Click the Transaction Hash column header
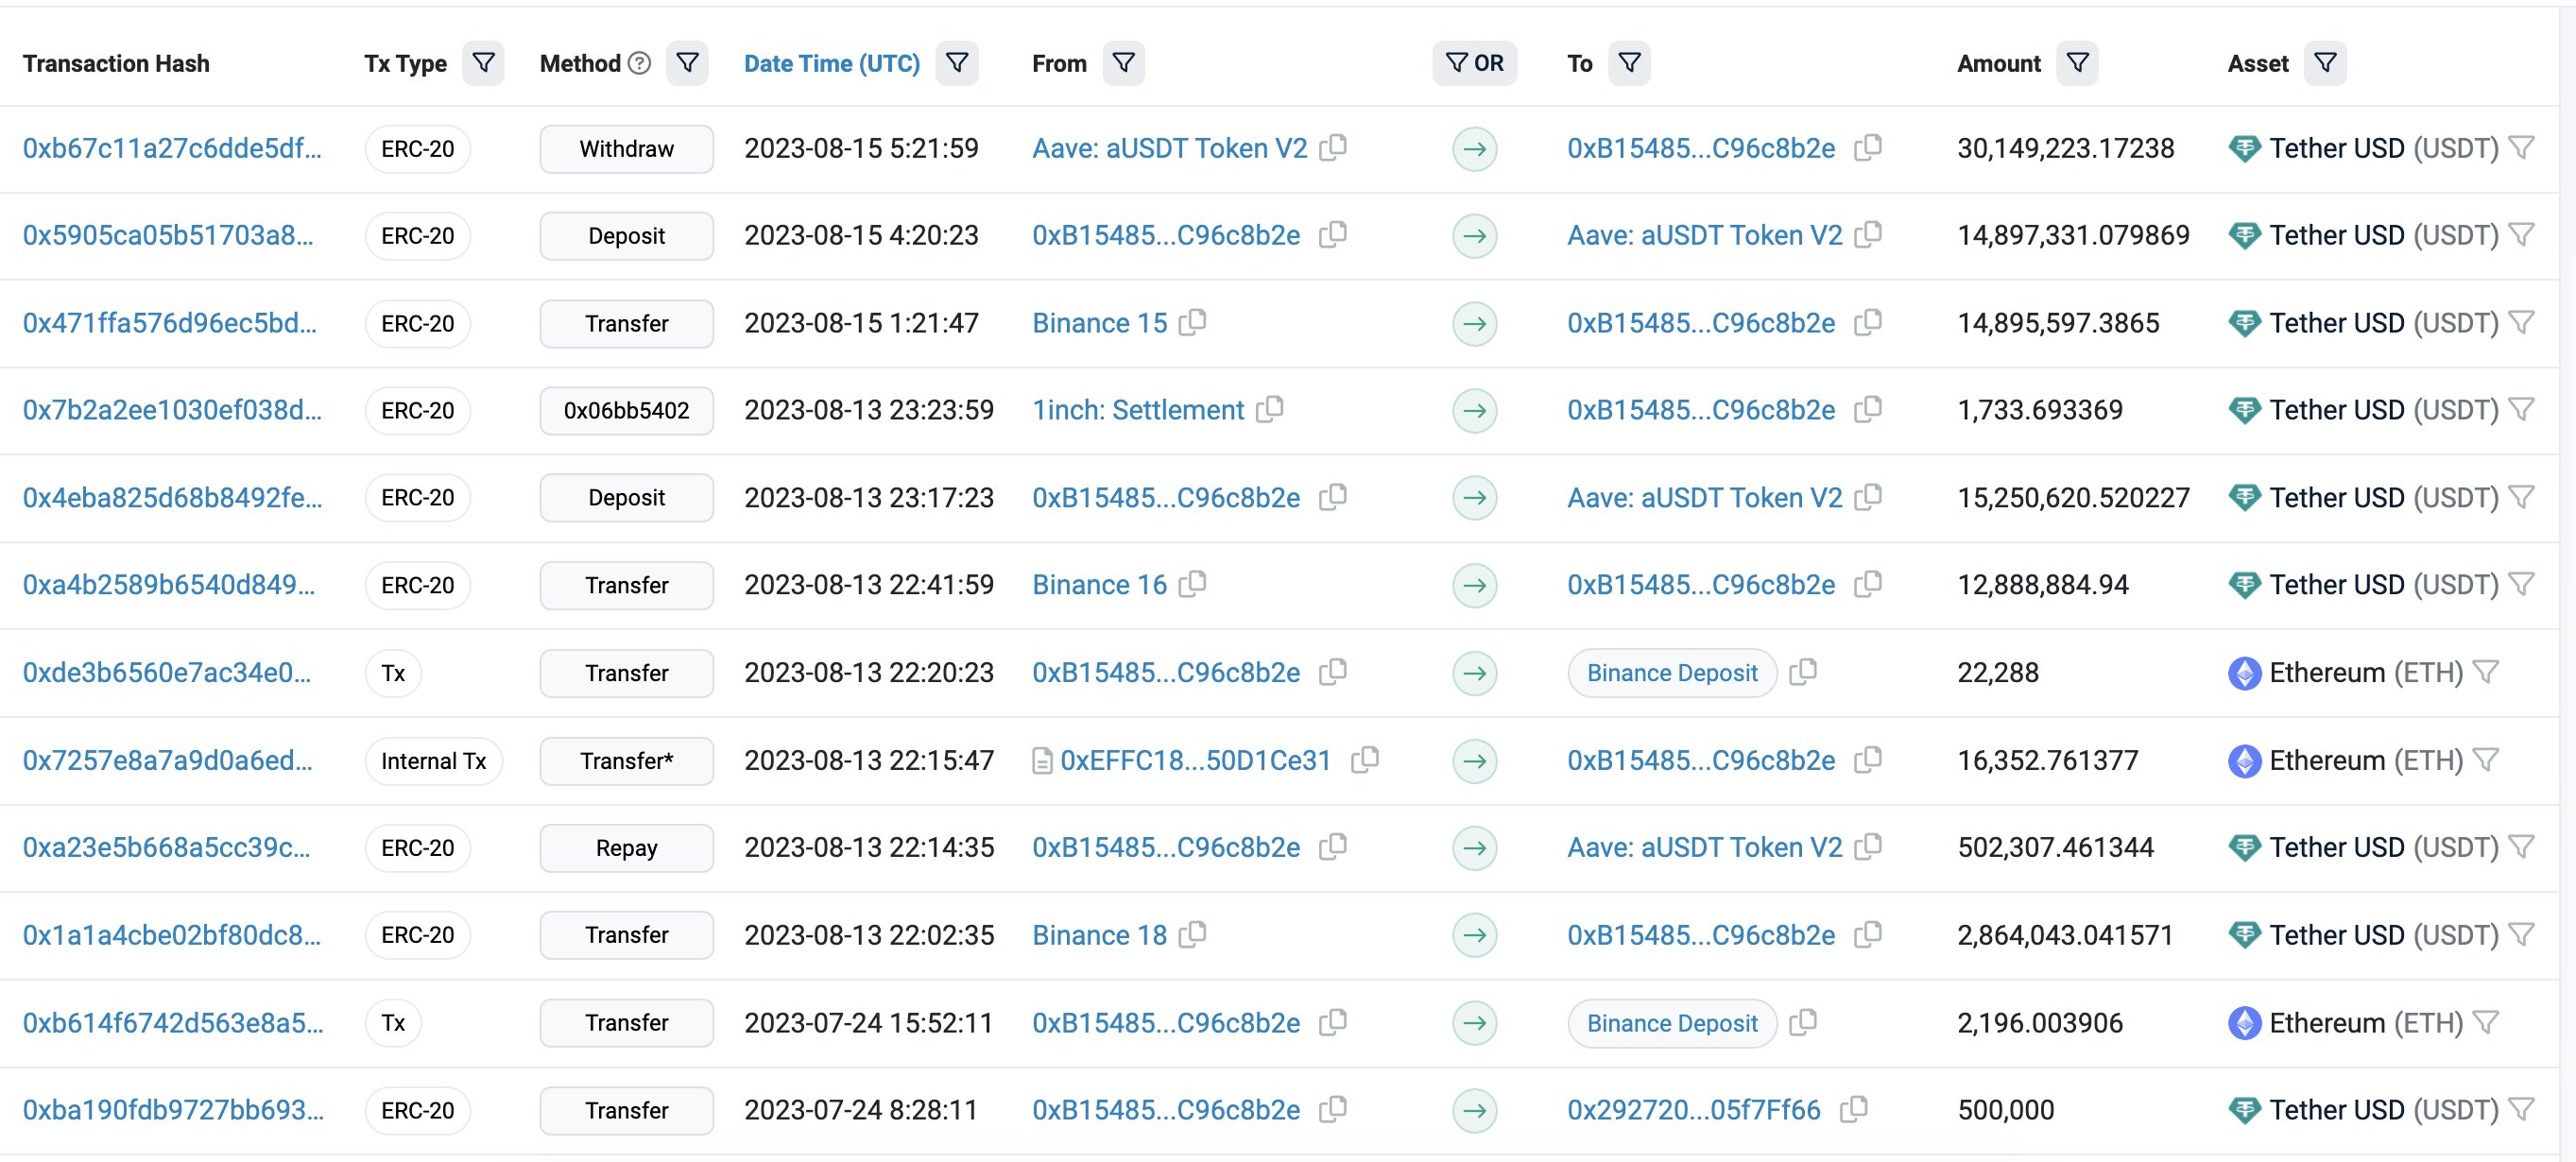 [116, 62]
